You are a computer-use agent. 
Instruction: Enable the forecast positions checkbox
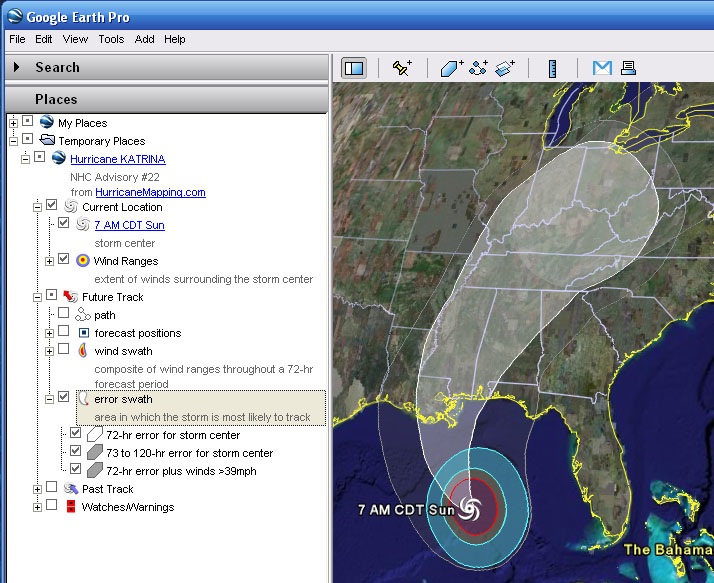(x=63, y=331)
